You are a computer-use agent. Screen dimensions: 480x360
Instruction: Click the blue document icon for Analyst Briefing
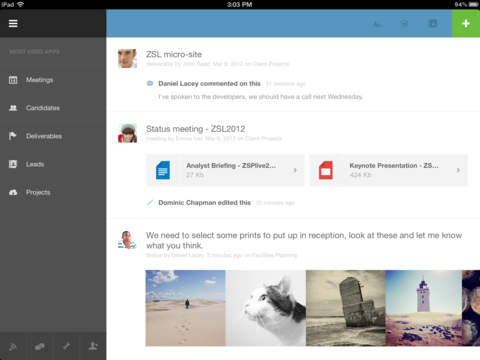(163, 170)
